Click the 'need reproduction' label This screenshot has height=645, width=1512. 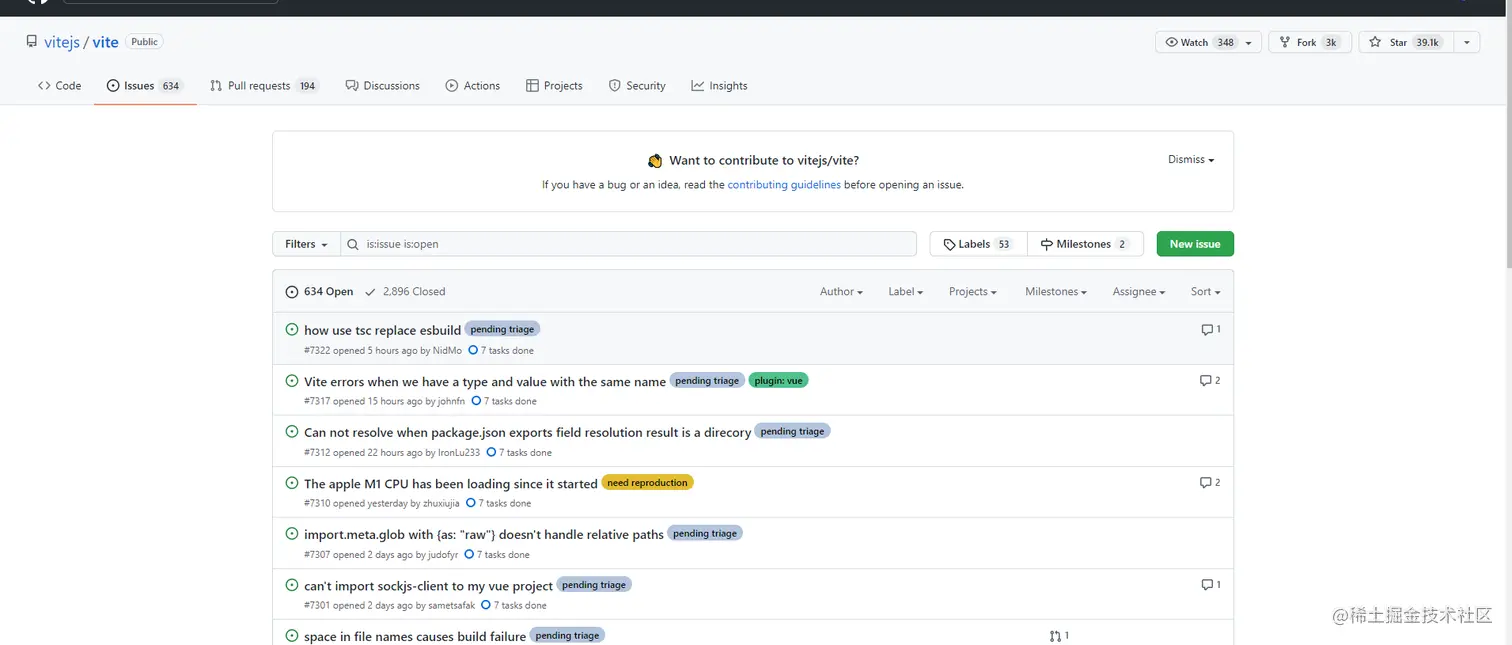coord(647,482)
